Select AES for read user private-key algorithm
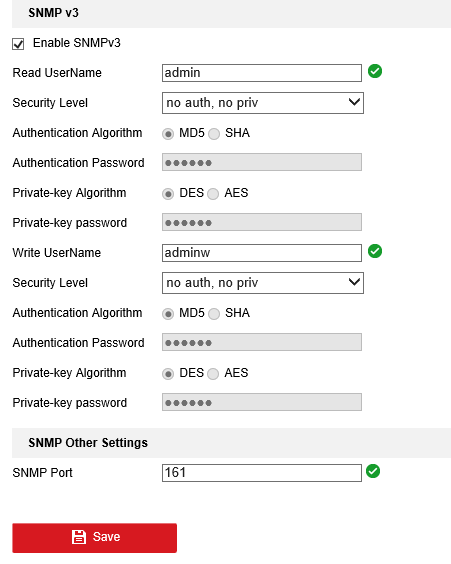 213,194
